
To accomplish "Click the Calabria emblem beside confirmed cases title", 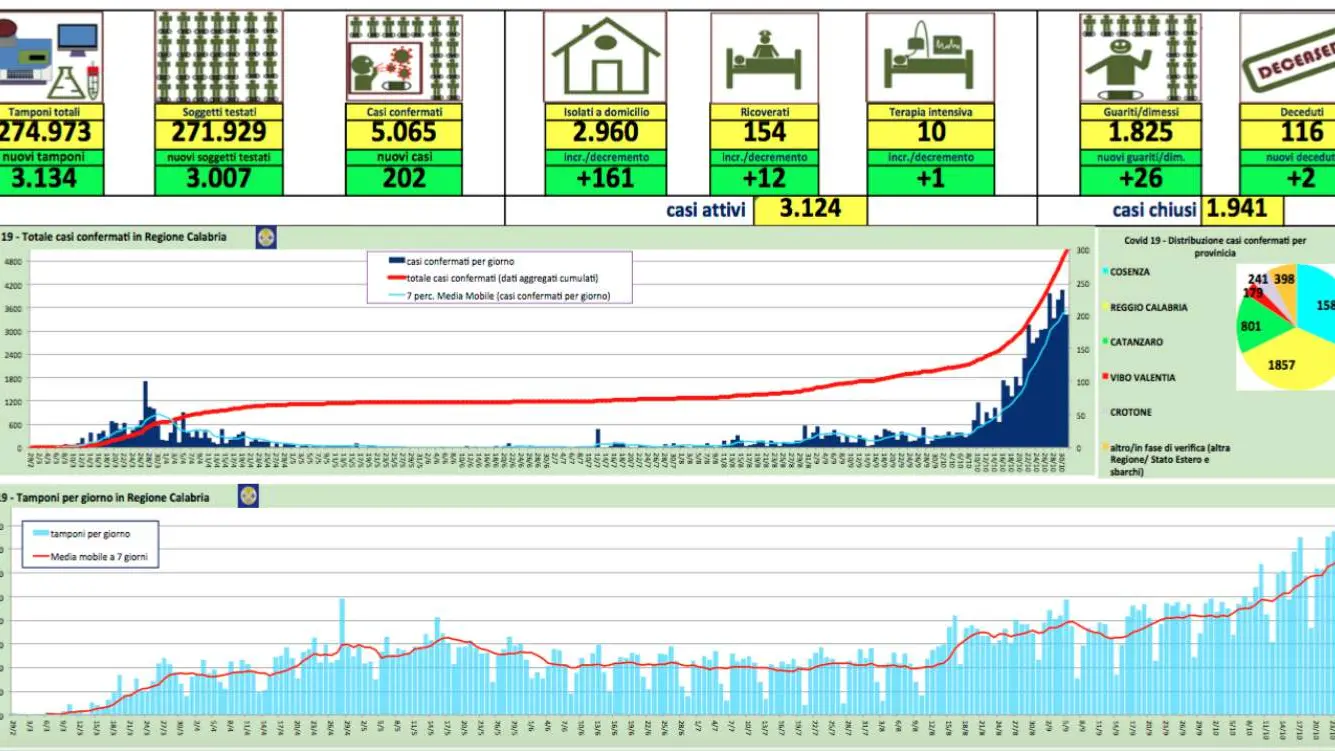I will pyautogui.click(x=266, y=237).
